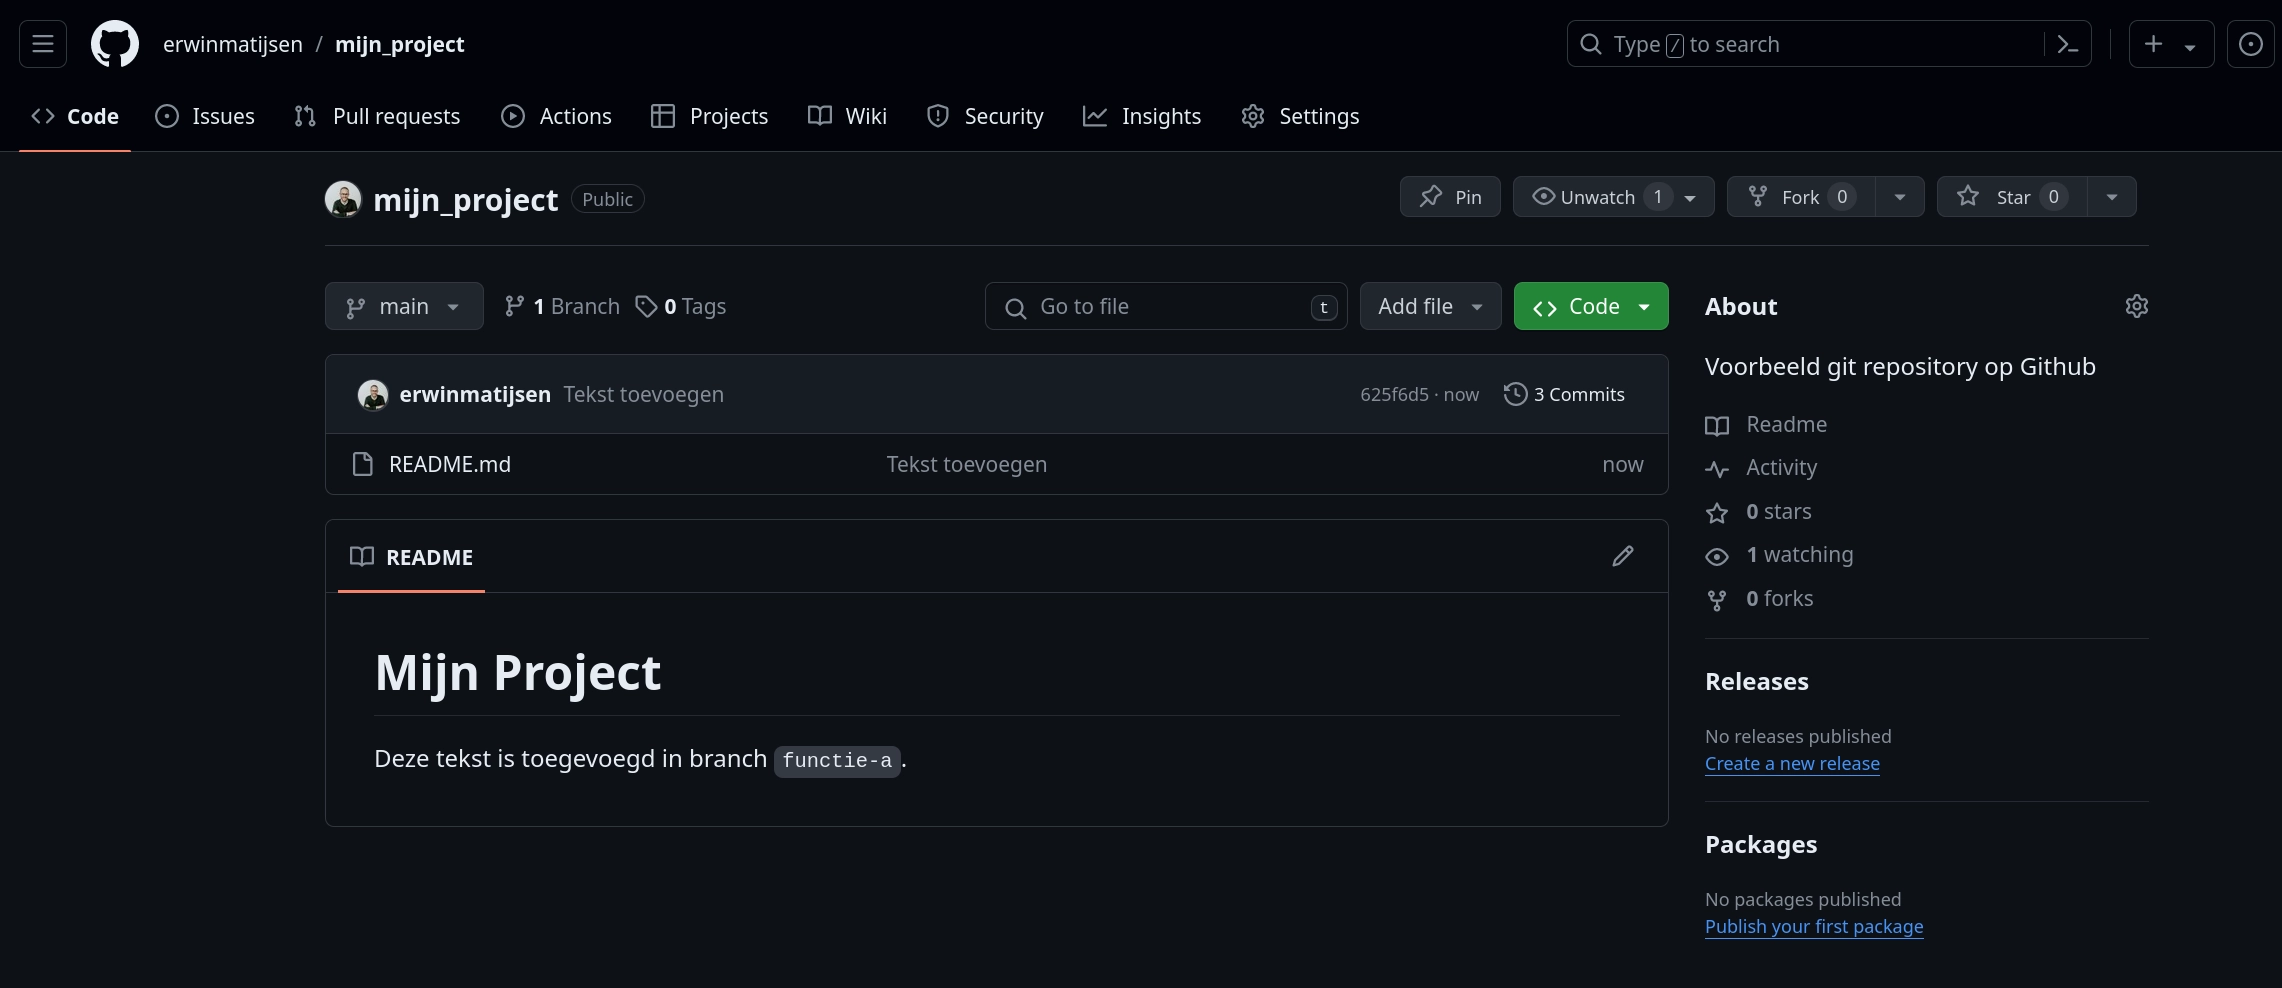Open the Releases heading link
The height and width of the screenshot is (988, 2282).
tap(1757, 682)
